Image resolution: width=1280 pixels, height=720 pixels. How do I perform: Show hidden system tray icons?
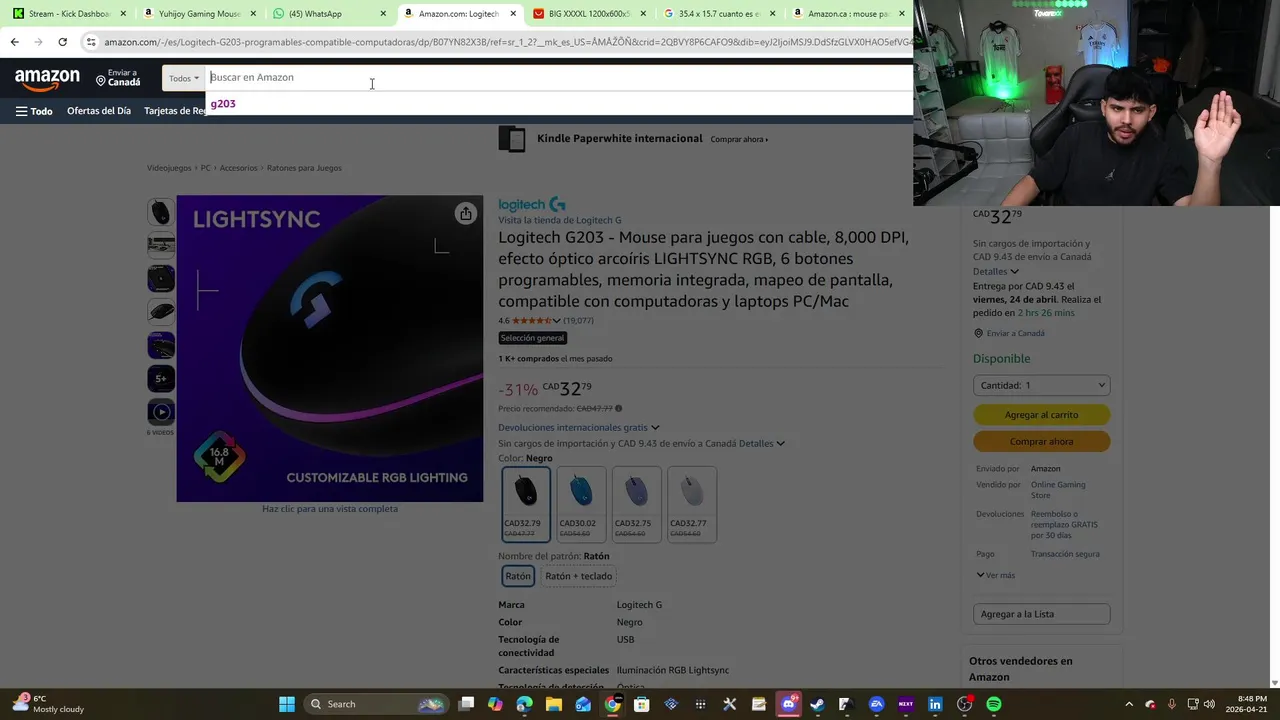[1129, 704]
